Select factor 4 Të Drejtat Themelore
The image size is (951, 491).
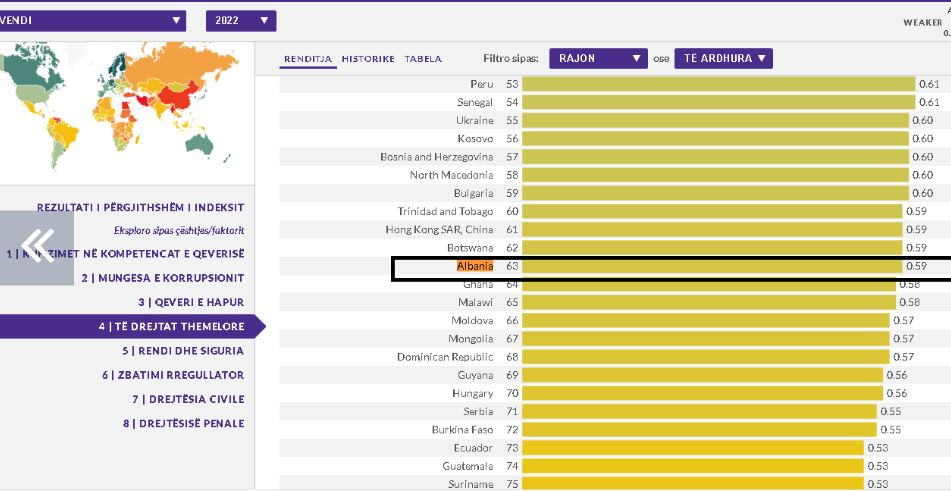(x=170, y=327)
